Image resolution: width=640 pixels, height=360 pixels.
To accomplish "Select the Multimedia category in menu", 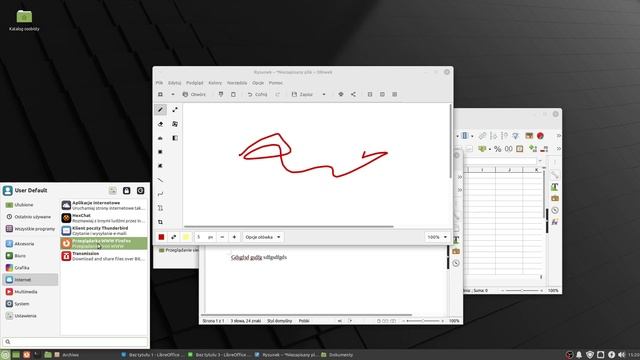I will (30, 292).
